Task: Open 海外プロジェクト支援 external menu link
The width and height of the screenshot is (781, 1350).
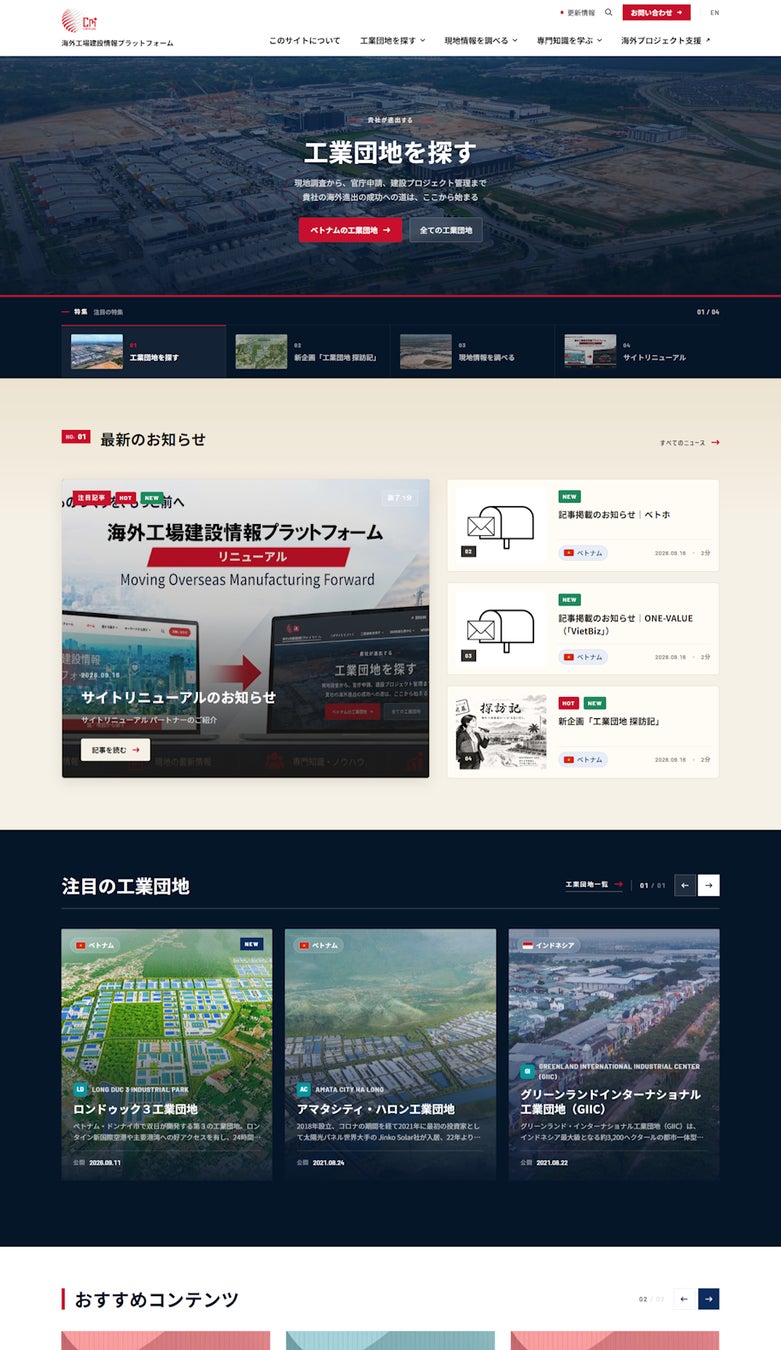Action: (x=666, y=41)
